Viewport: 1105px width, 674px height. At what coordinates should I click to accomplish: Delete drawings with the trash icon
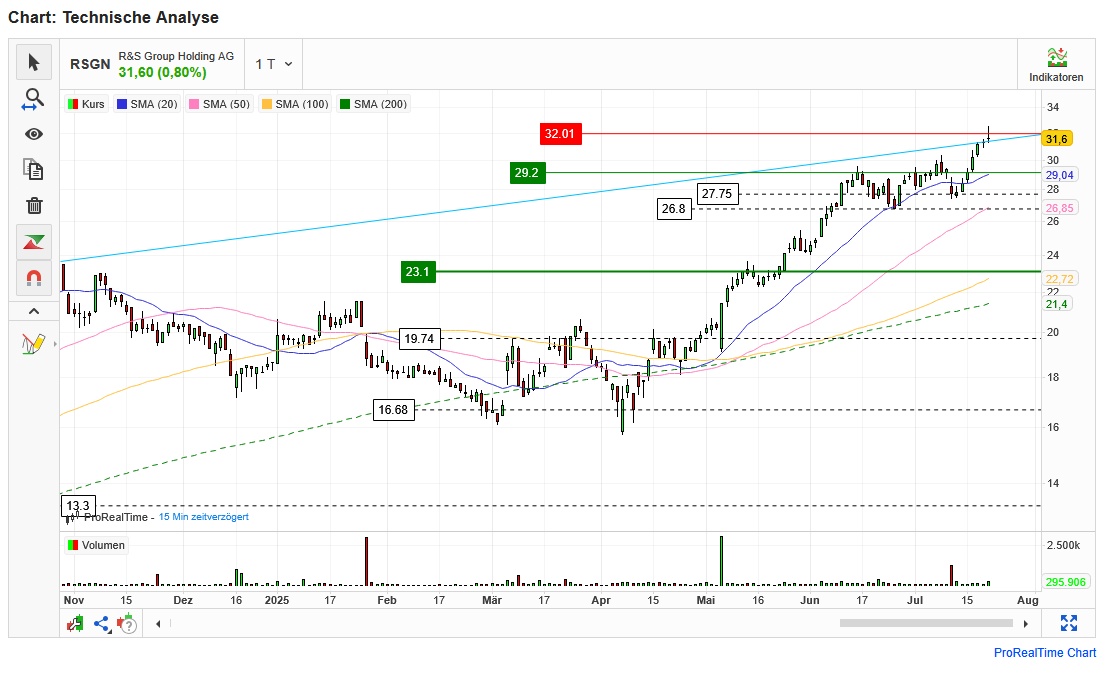[34, 205]
